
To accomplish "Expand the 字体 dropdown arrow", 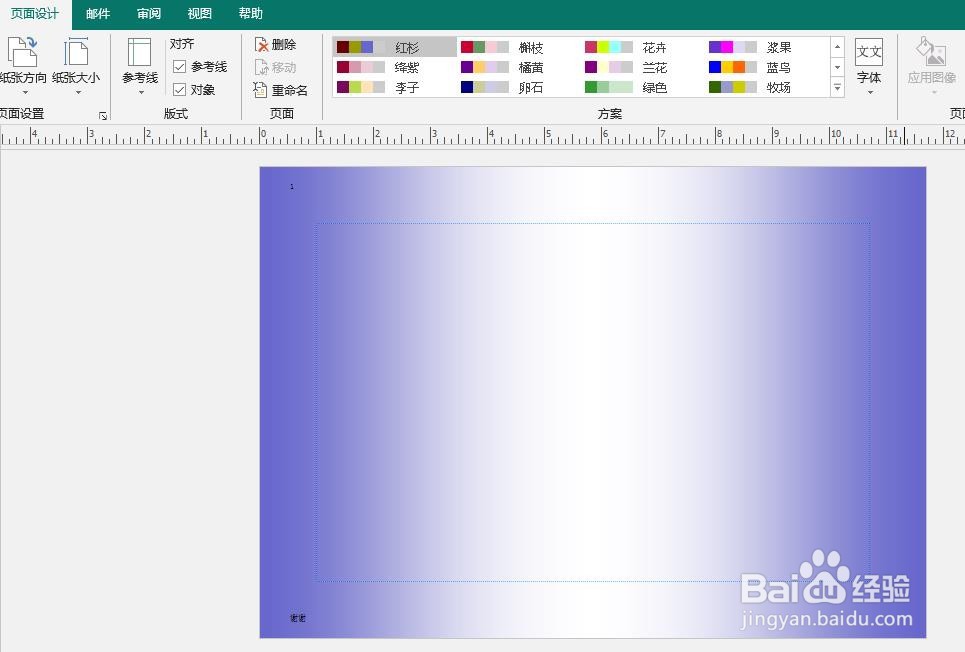I will click(x=870, y=92).
